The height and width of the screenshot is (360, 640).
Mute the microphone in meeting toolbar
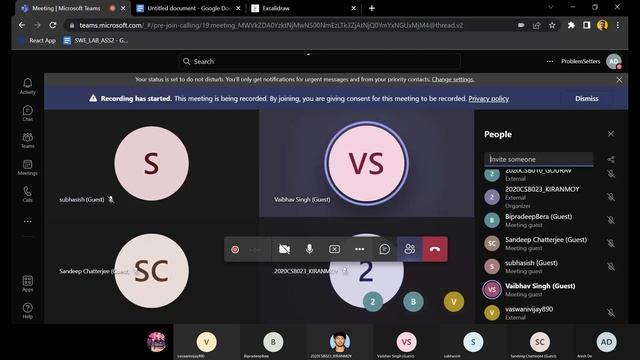pos(309,249)
